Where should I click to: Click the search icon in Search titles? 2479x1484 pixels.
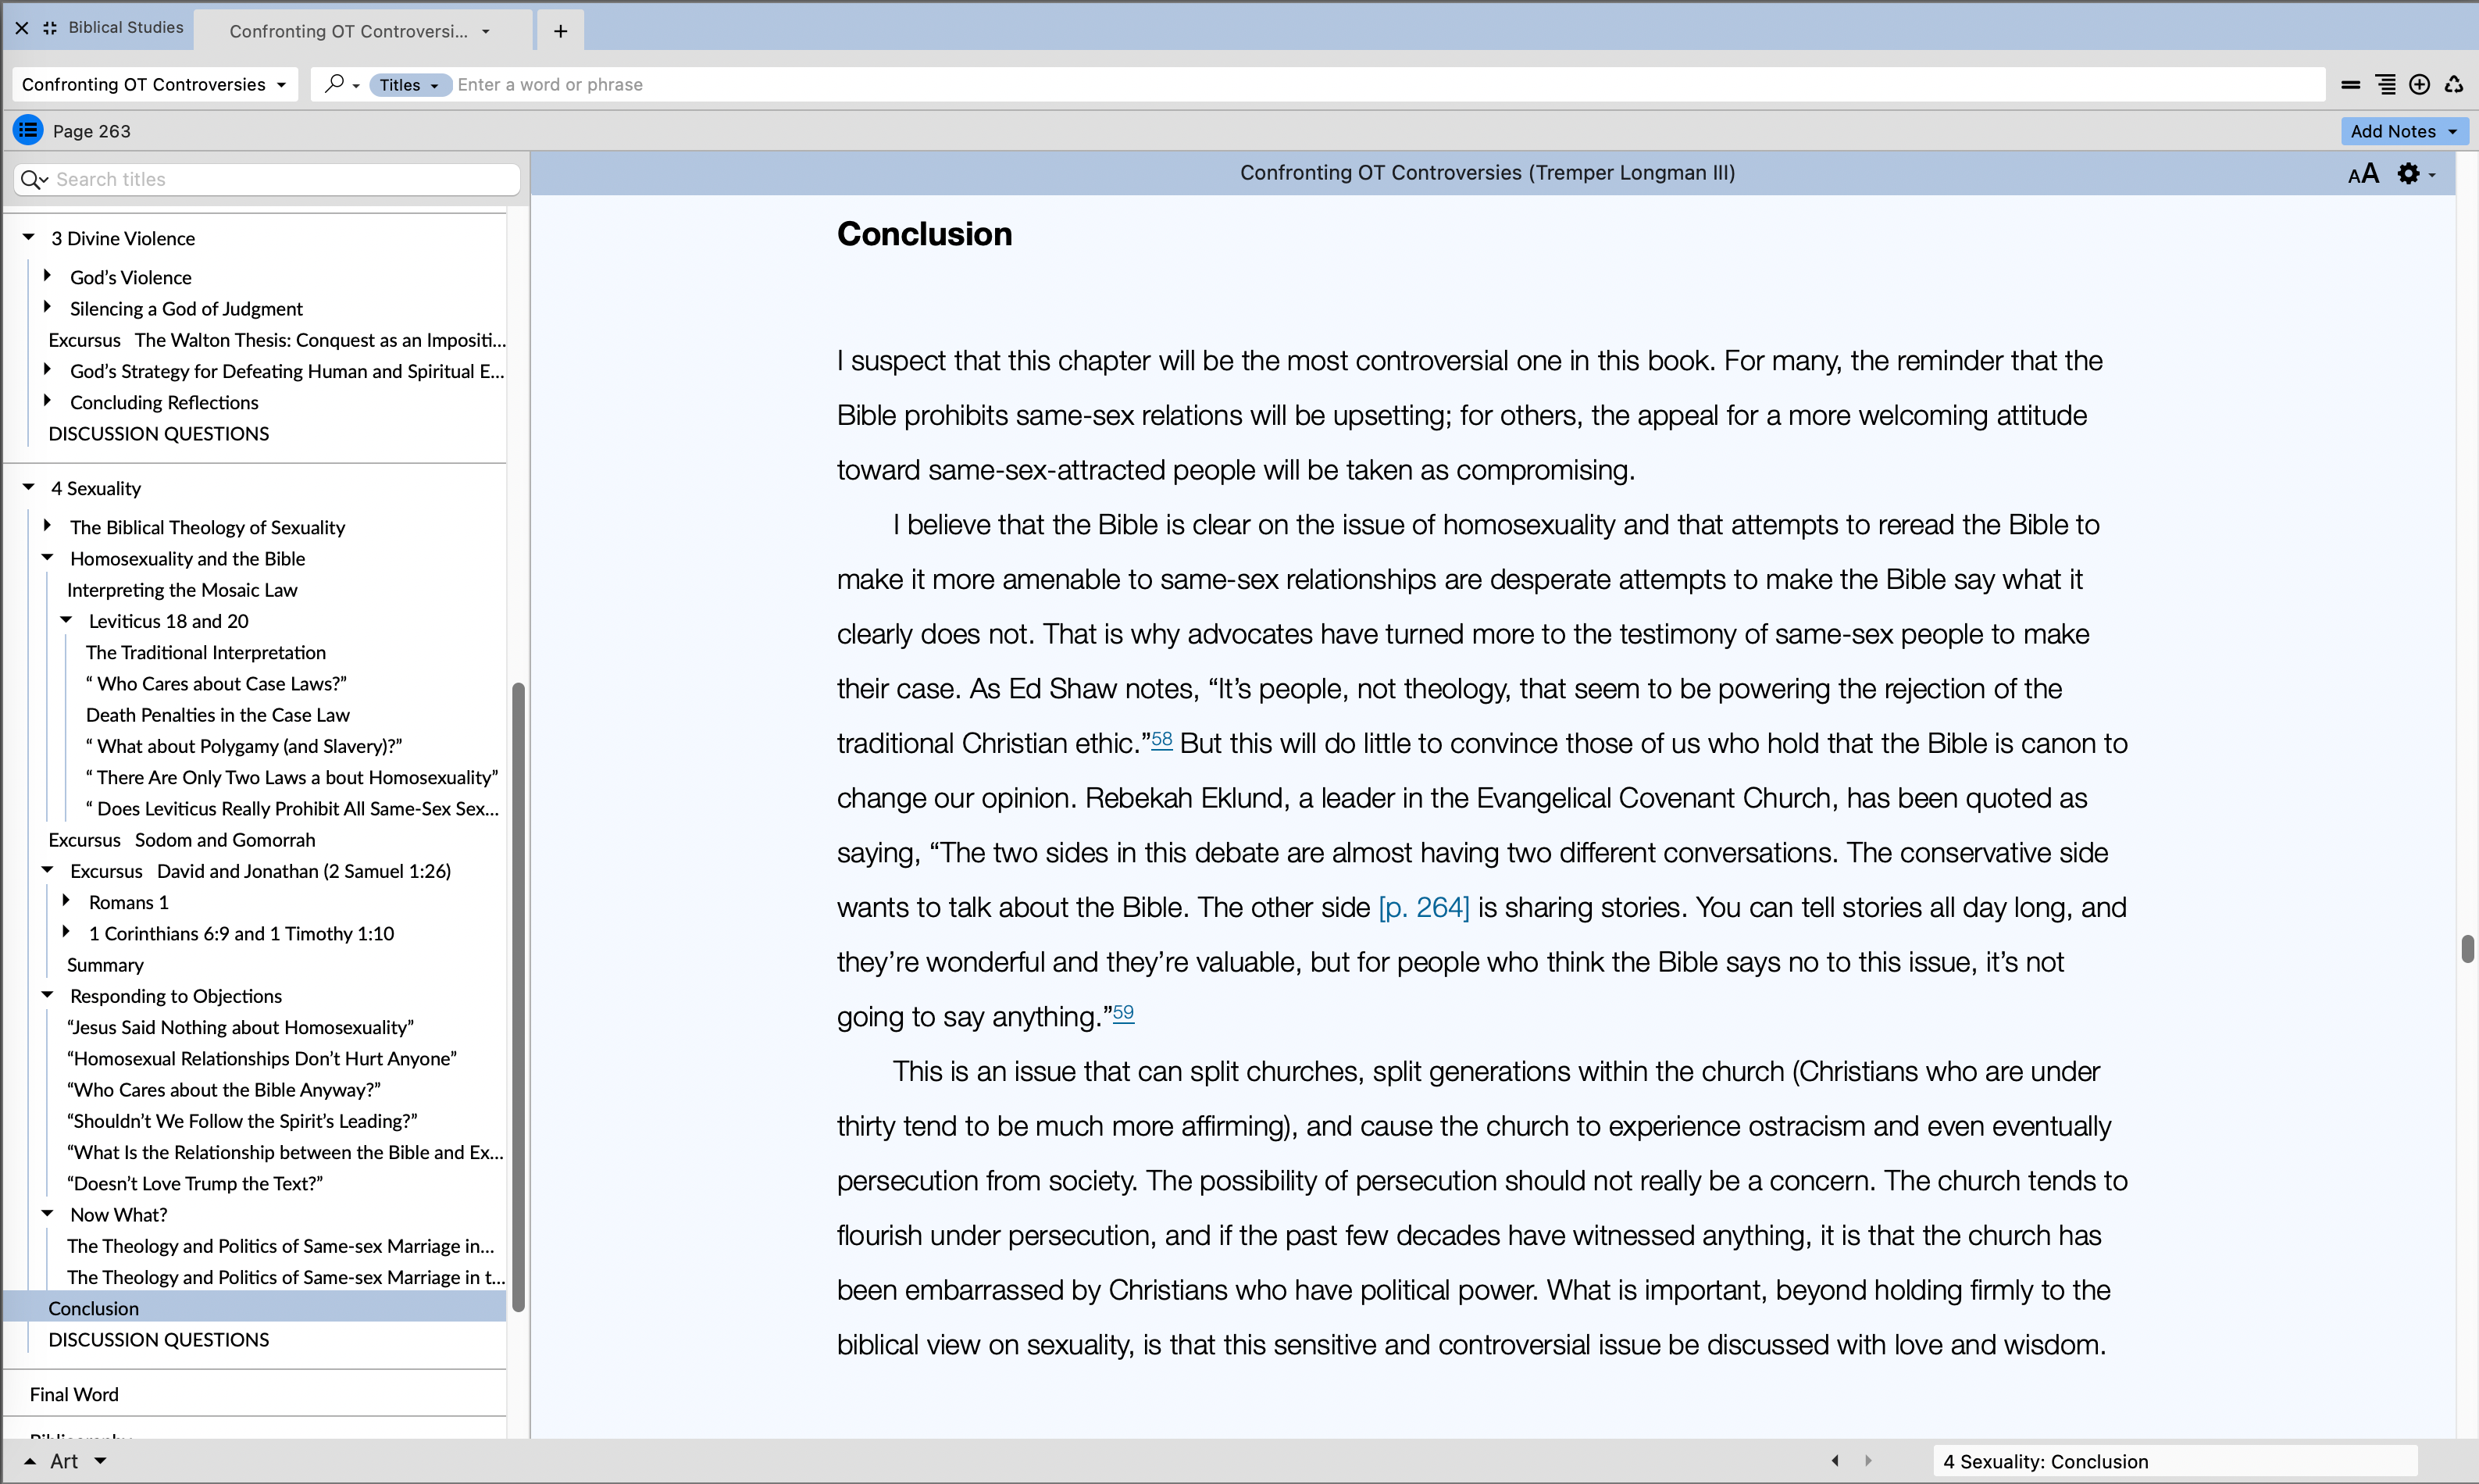point(34,179)
